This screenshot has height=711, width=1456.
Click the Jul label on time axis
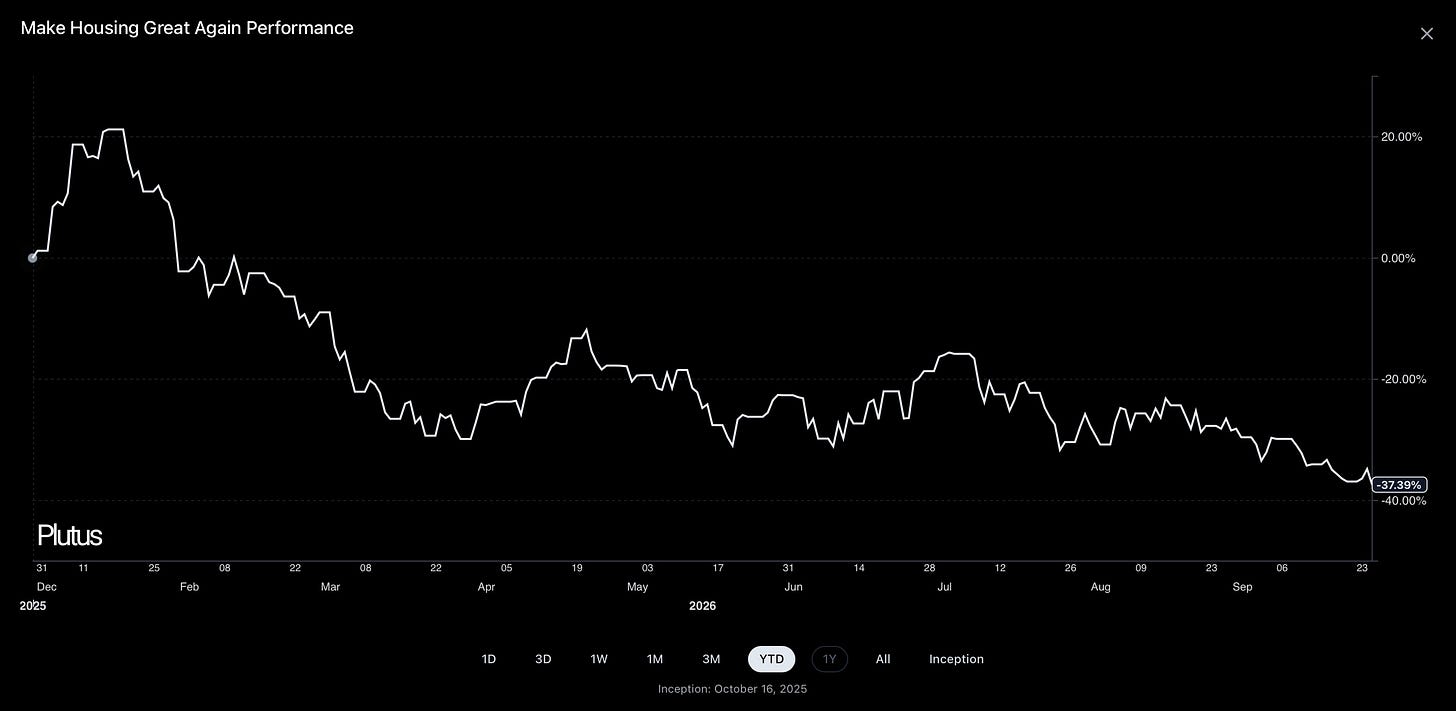click(x=944, y=587)
